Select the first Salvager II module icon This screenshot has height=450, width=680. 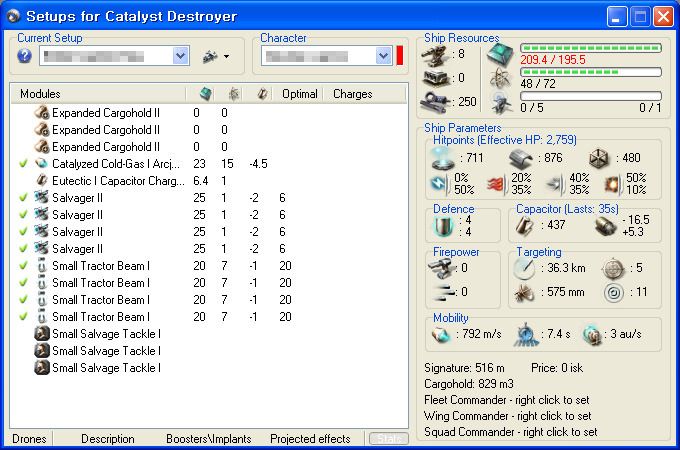42,198
